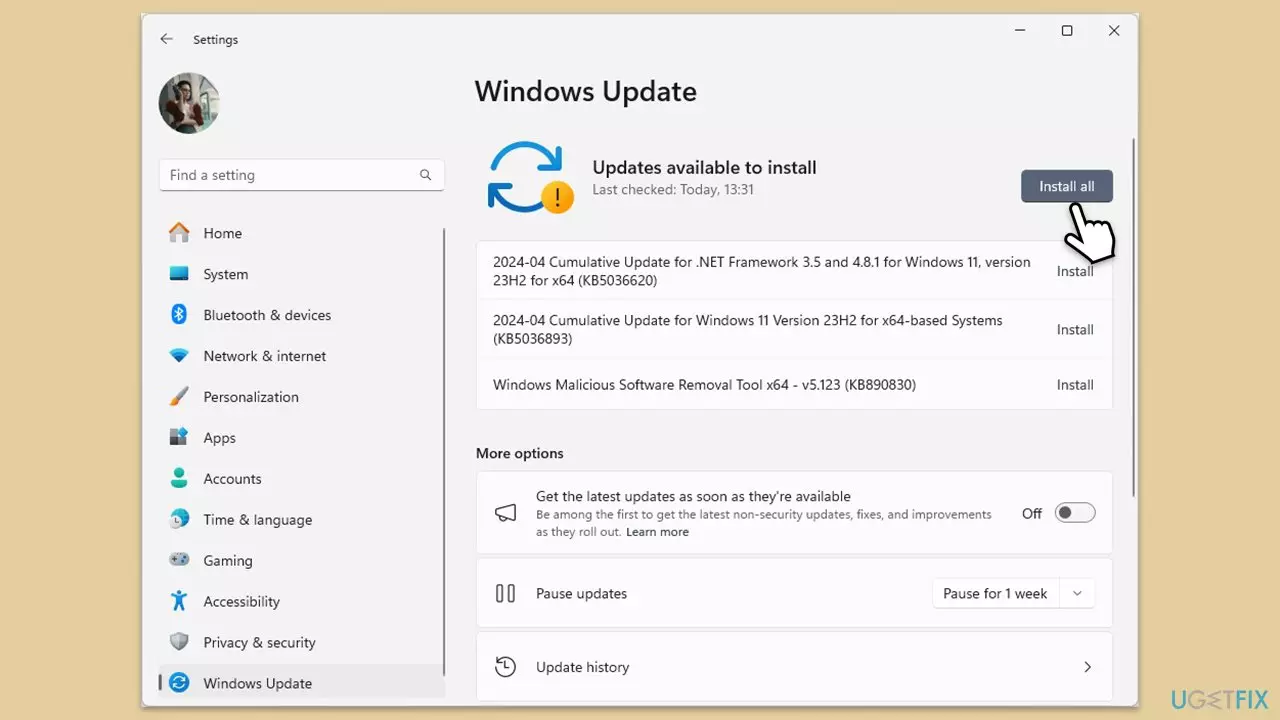This screenshot has height=720, width=1280.
Task: Enable getting latest updates as soon as available
Action: tap(1074, 512)
